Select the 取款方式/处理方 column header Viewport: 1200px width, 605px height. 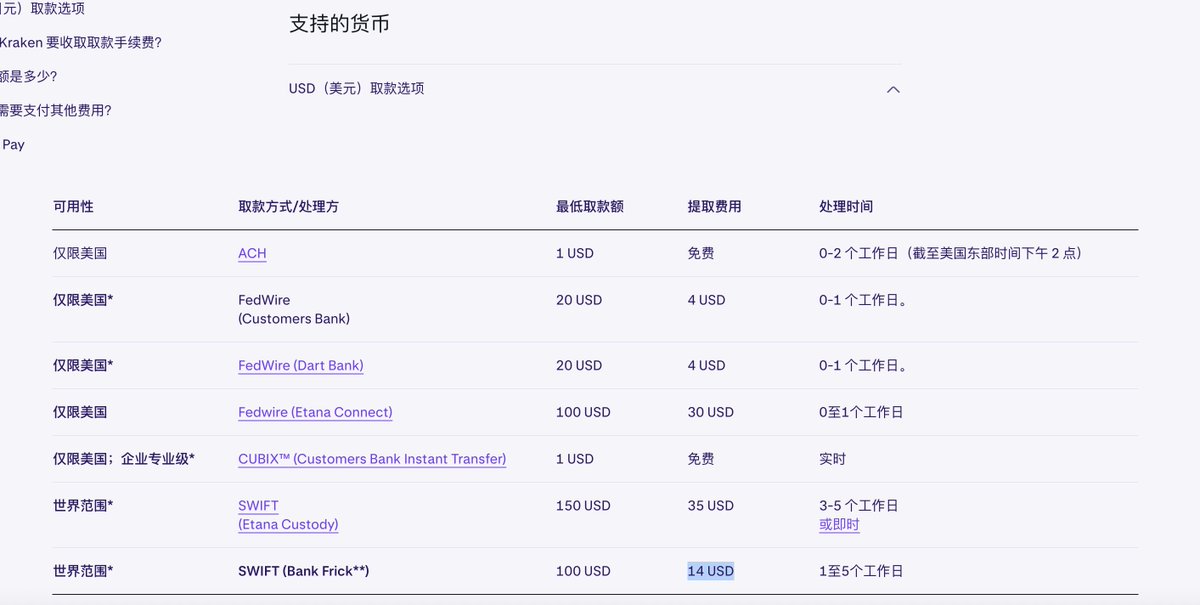(288, 206)
